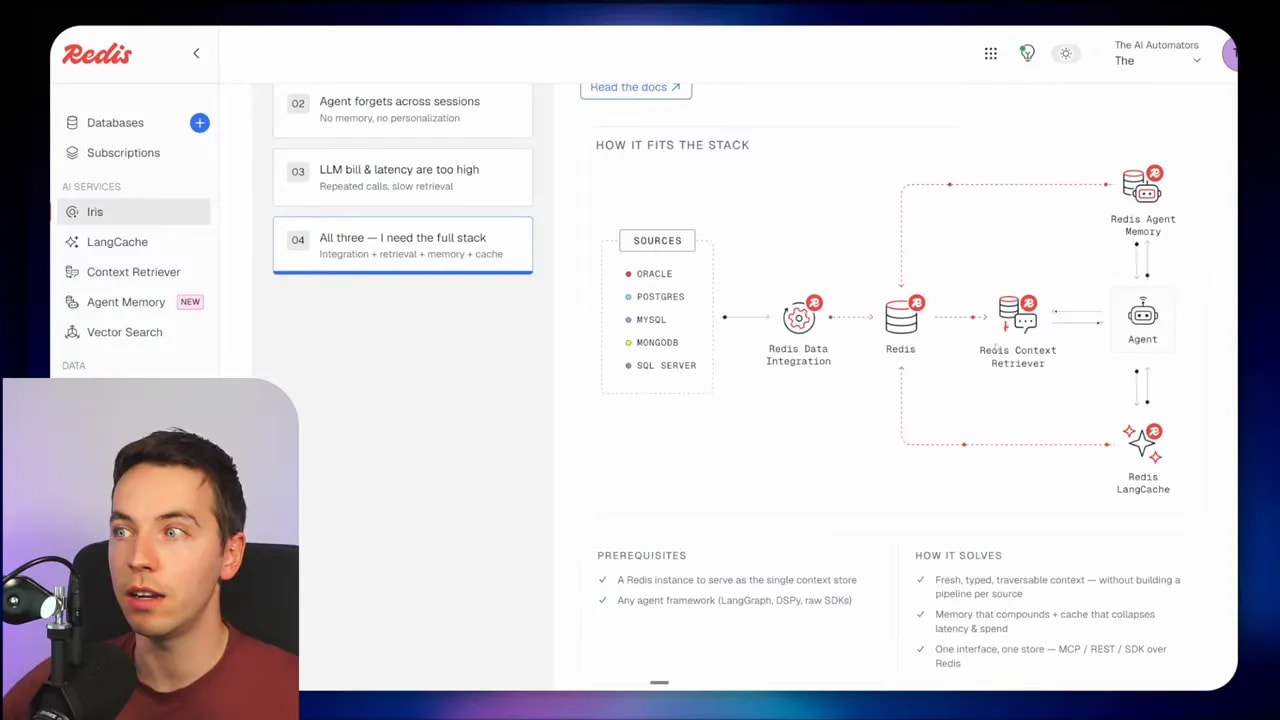The width and height of the screenshot is (1280, 720).
Task: Click the Redis Data Integration gear icon
Action: [800, 316]
